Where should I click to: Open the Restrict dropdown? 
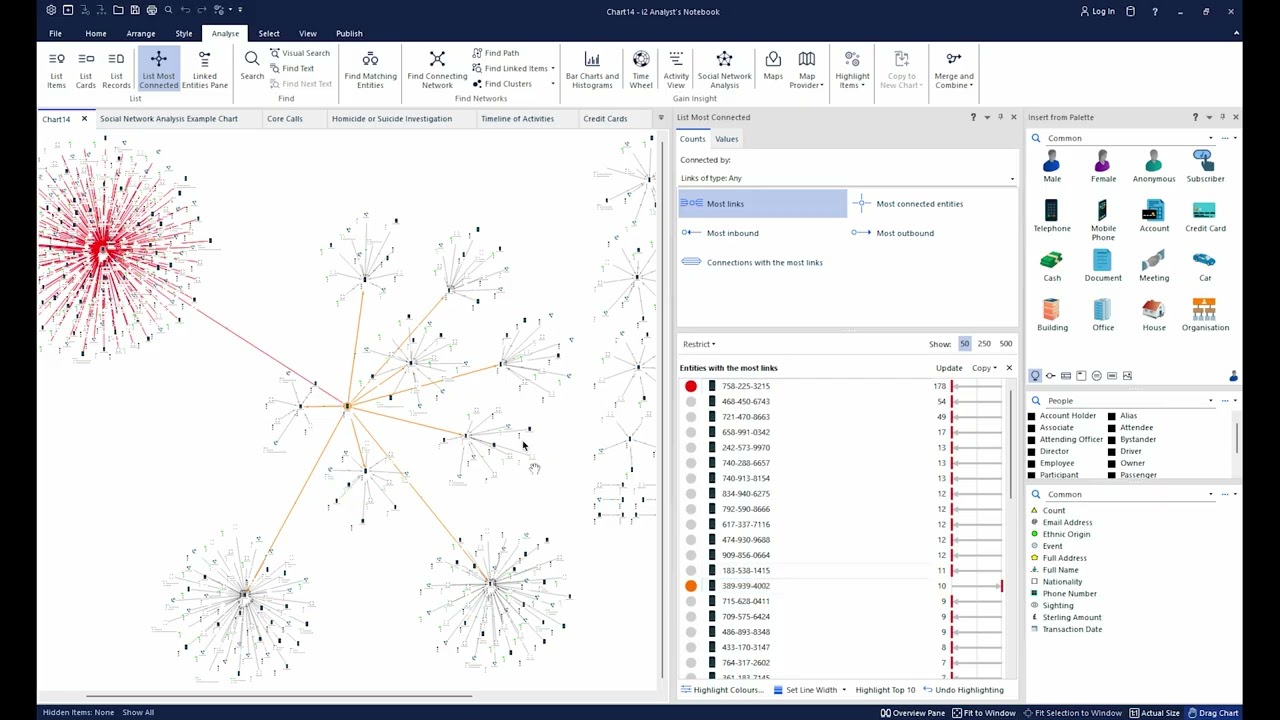pos(699,344)
